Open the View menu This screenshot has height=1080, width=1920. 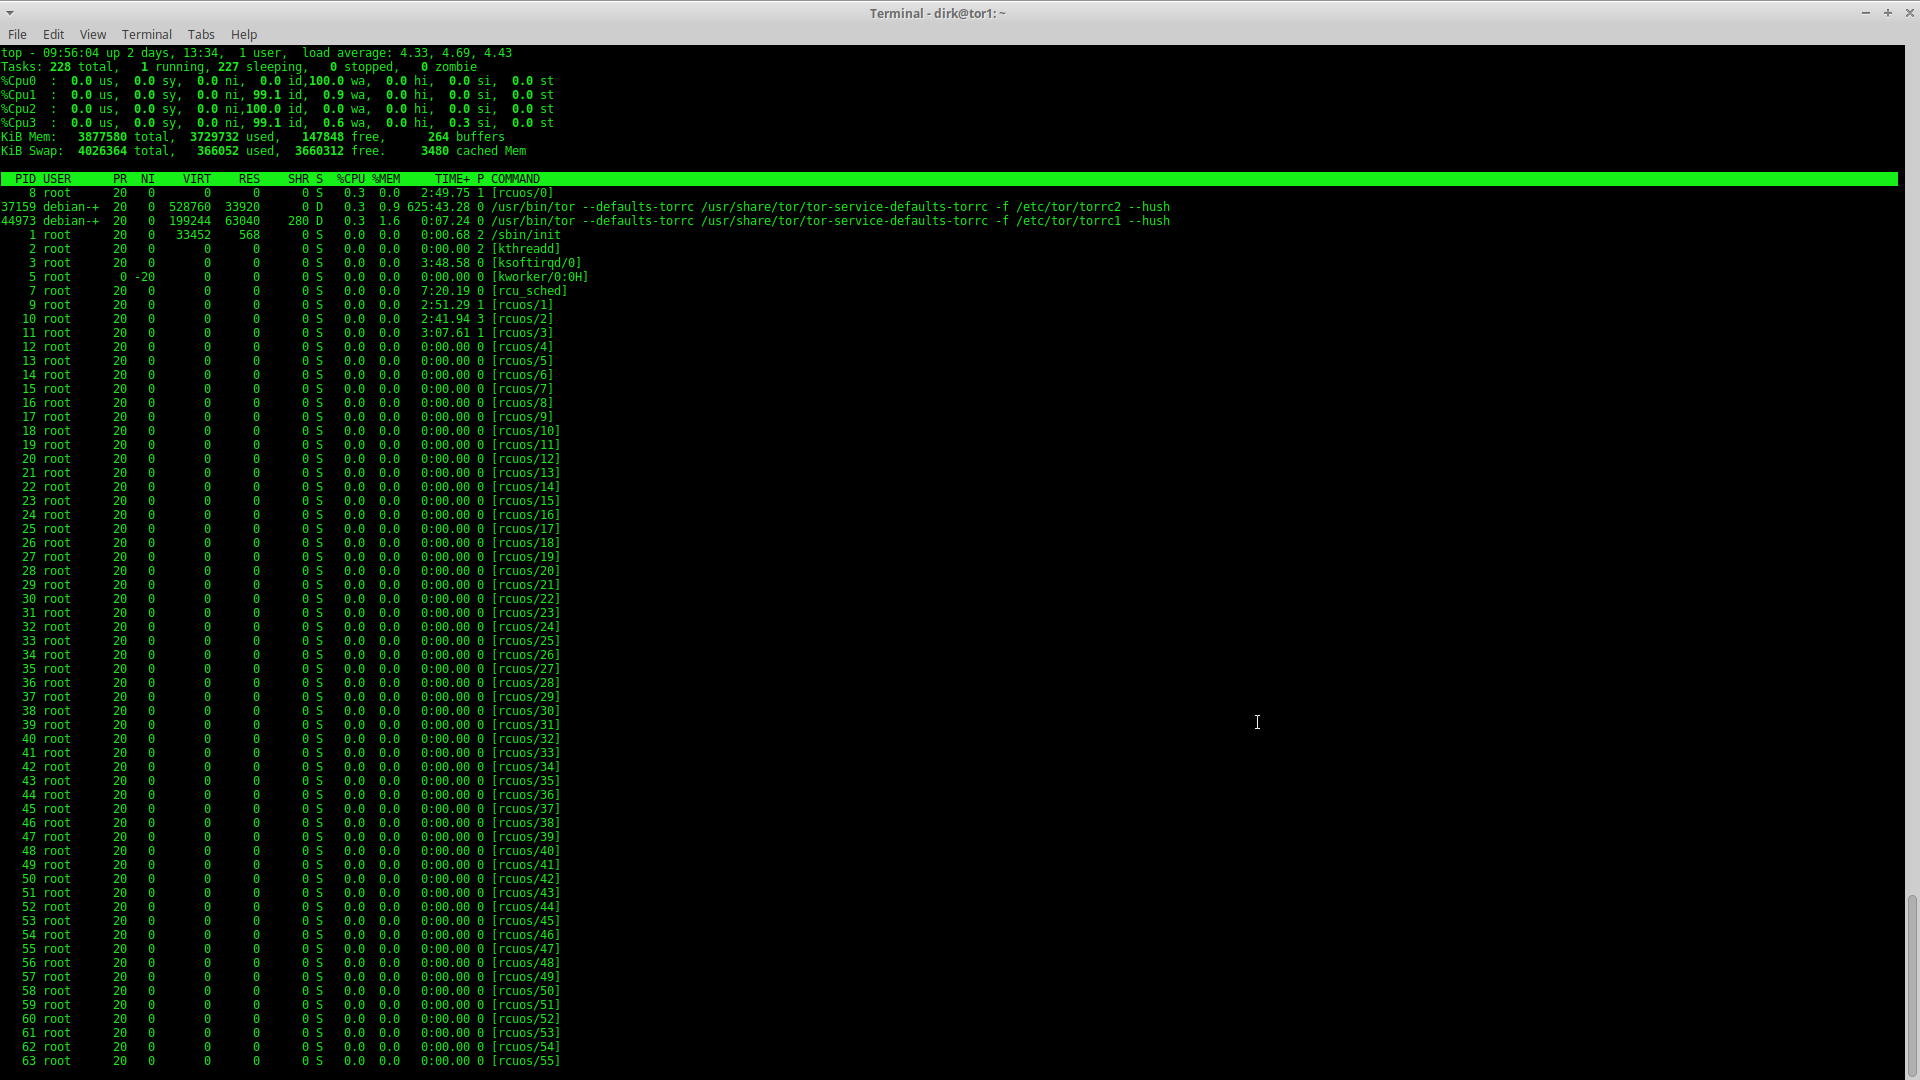coord(92,34)
